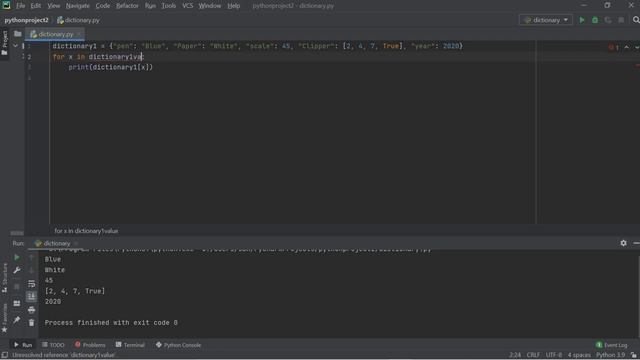Go to previous highlighted error arrow
The height and width of the screenshot is (360, 640).
pyautogui.click(x=627, y=47)
